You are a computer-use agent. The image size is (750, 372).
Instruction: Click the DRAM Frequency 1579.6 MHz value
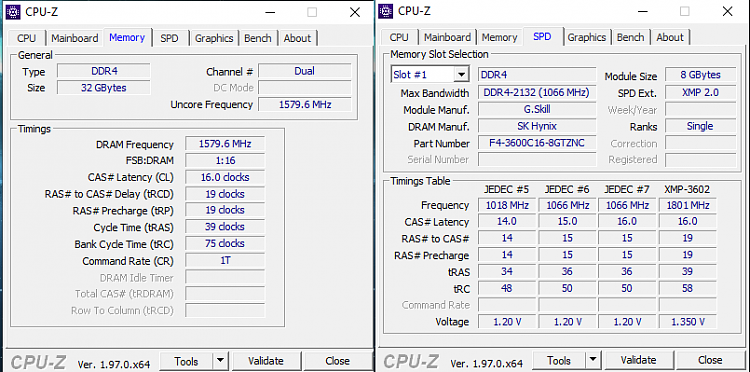tap(225, 144)
